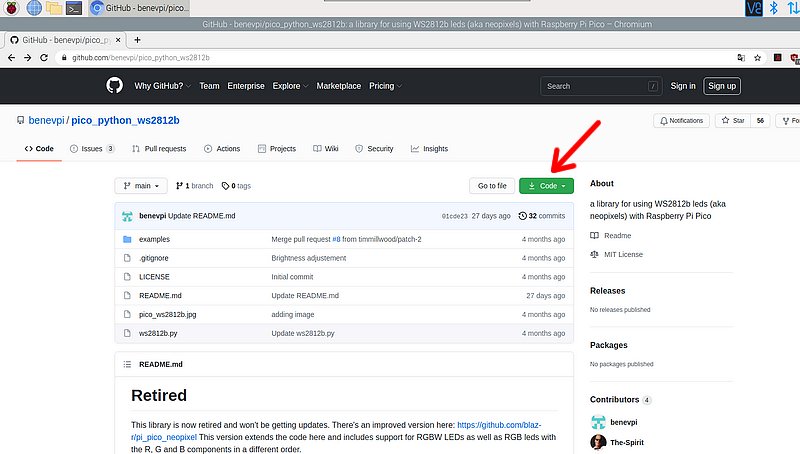Click the The-Spirit contributor avatar

tap(598, 442)
